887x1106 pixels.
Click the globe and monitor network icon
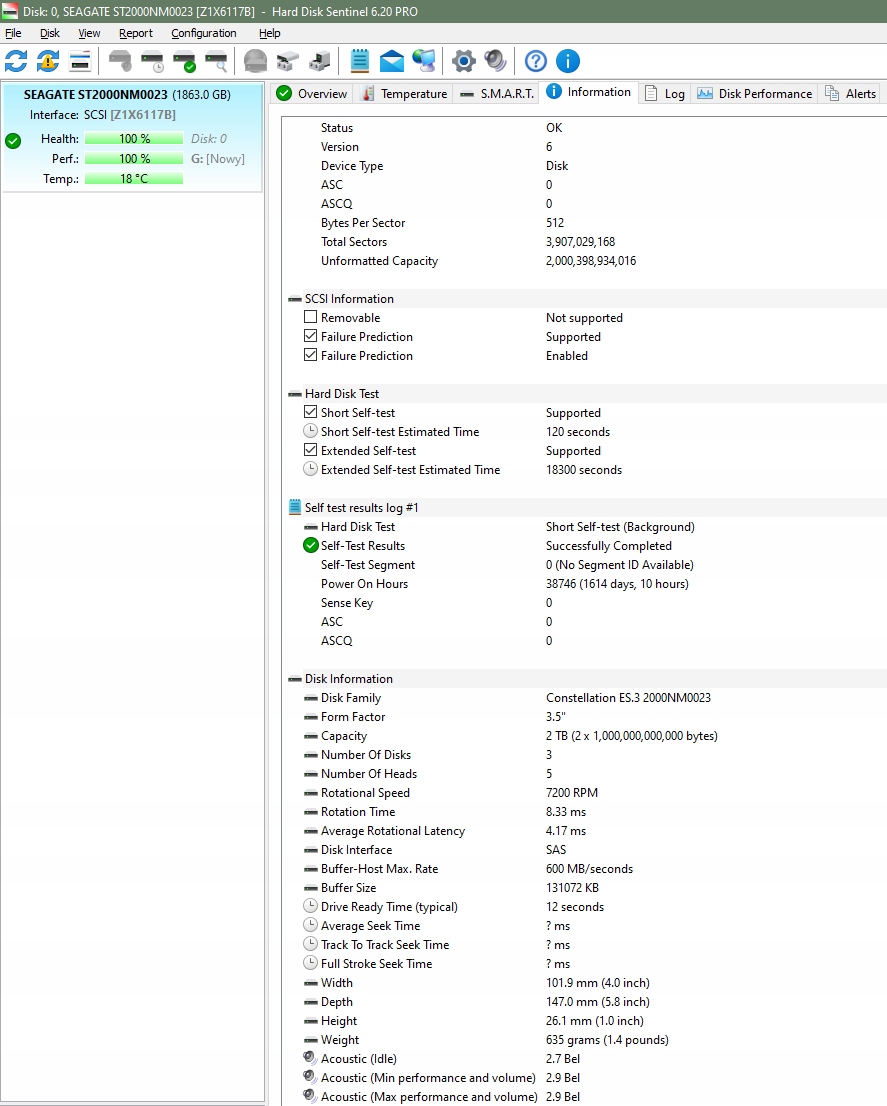pyautogui.click(x=424, y=61)
